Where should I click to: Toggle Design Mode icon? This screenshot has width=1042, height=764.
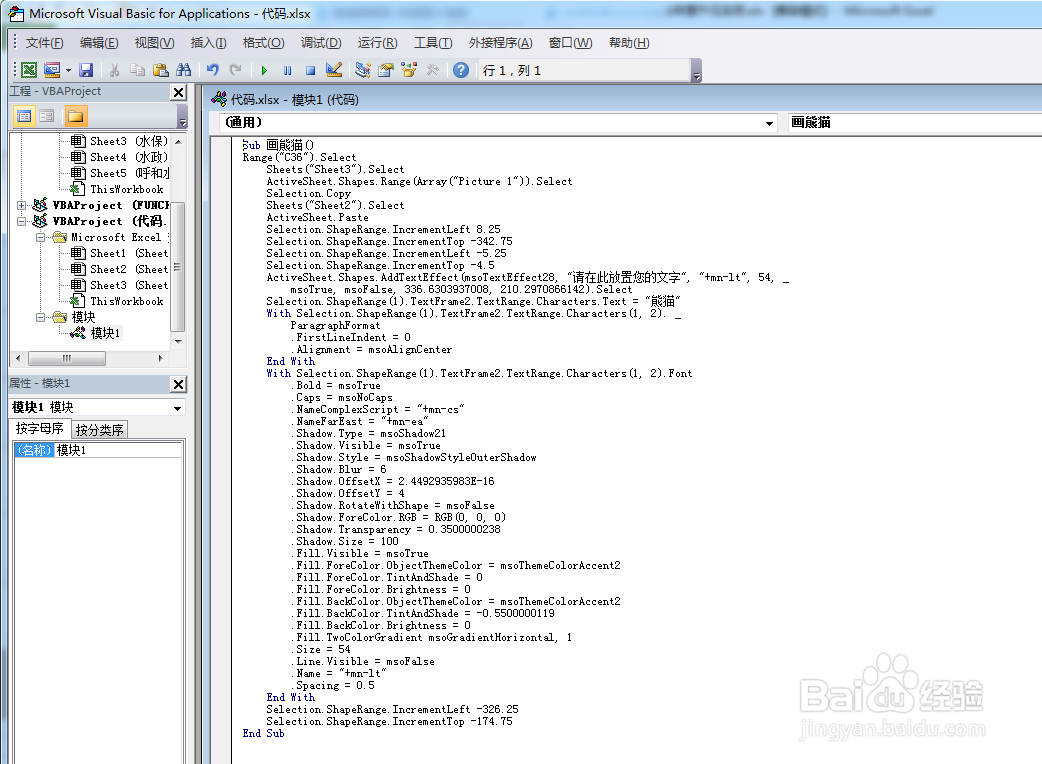pyautogui.click(x=334, y=70)
